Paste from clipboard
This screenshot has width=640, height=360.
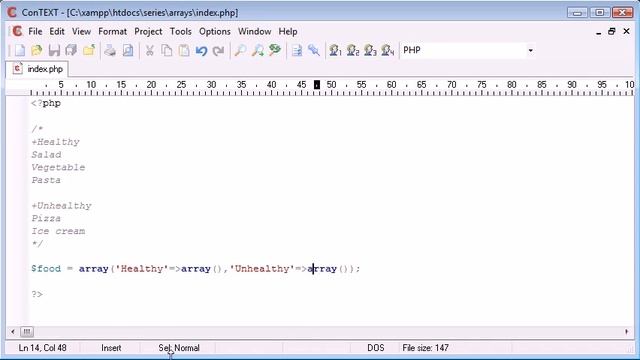point(184,51)
